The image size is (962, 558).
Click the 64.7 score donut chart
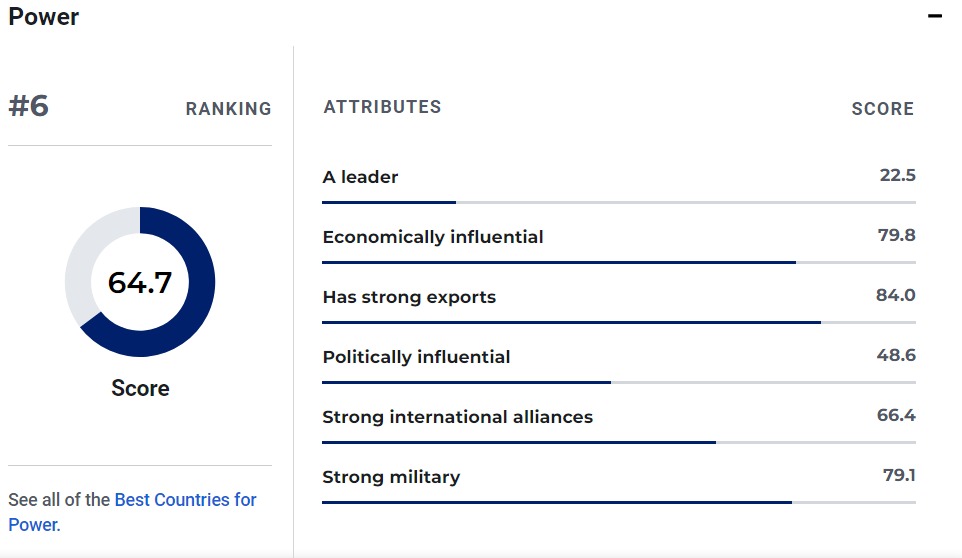[140, 282]
